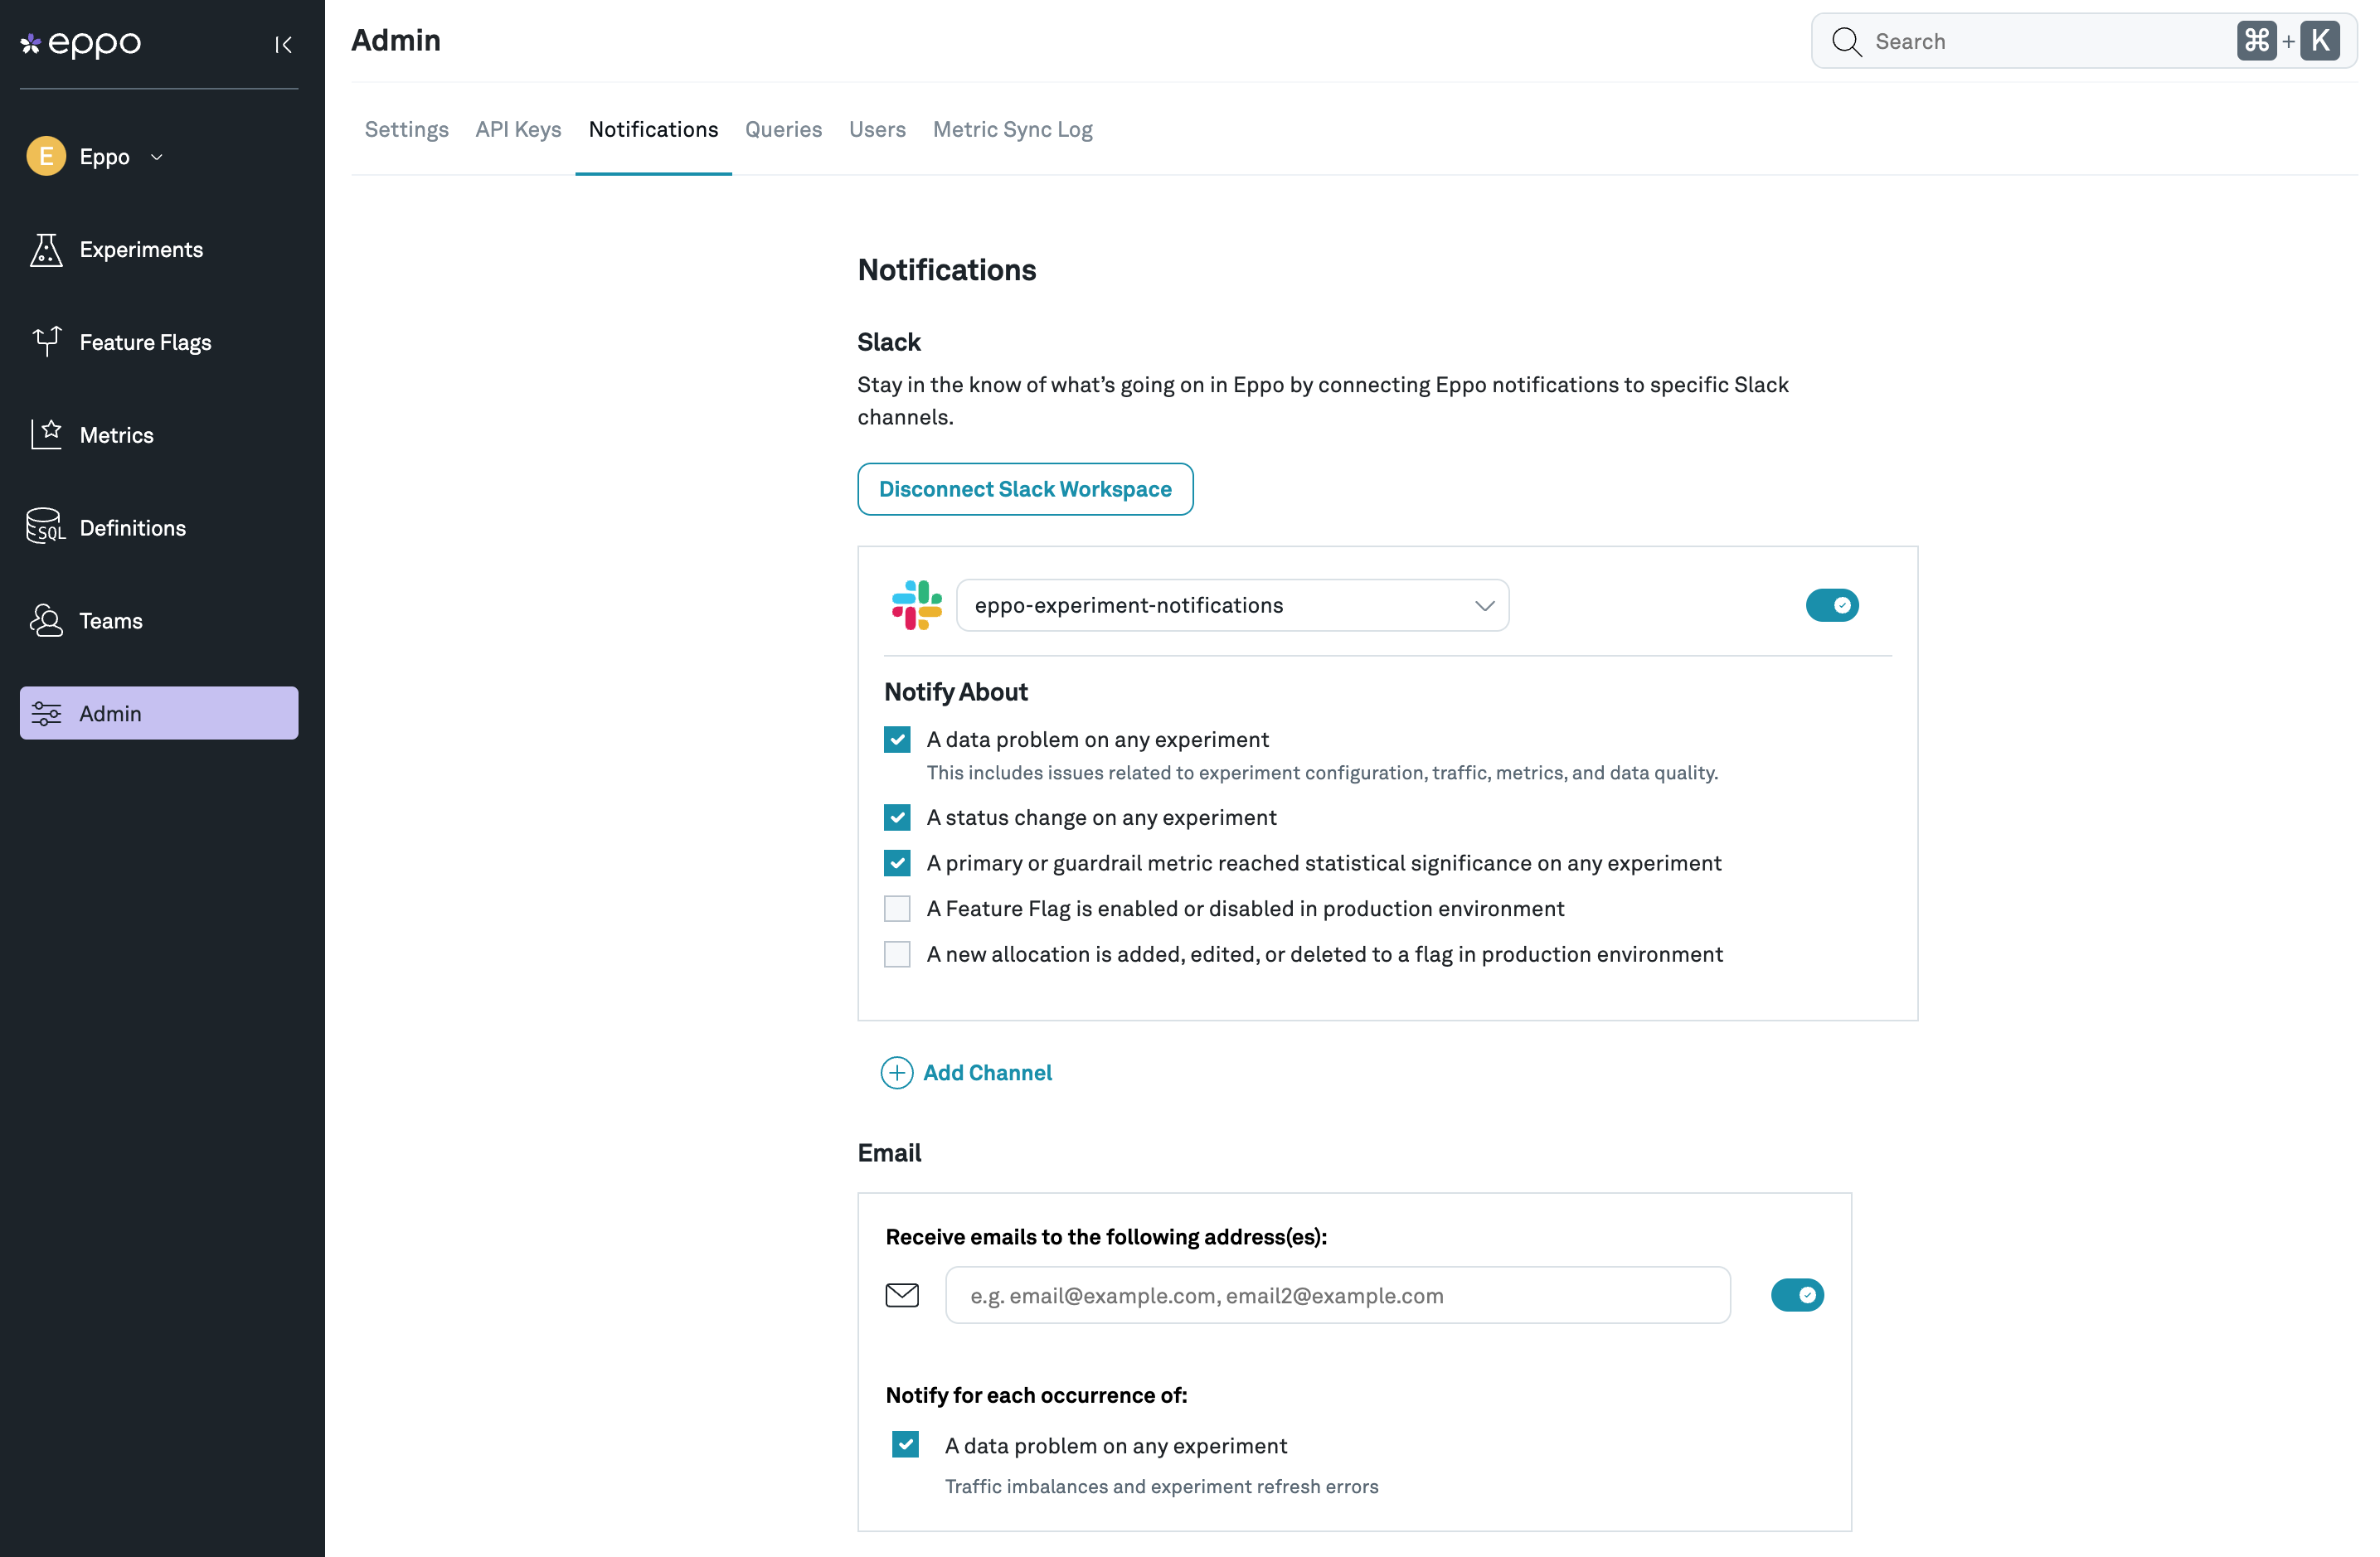The height and width of the screenshot is (1557, 2380).
Task: Open Definitions via the SQL database icon
Action: (x=46, y=527)
